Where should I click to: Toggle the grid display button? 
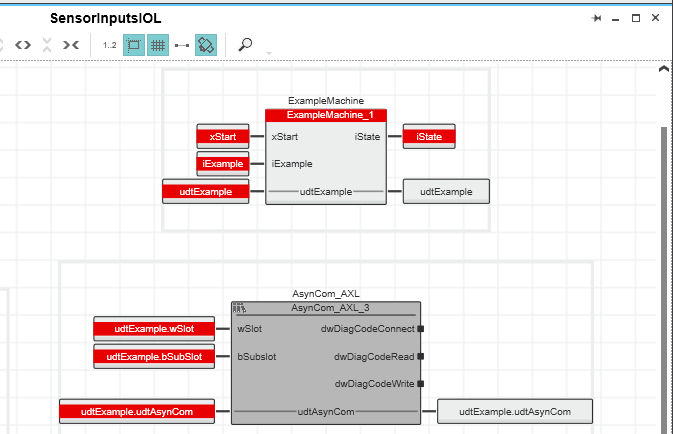tap(158, 45)
